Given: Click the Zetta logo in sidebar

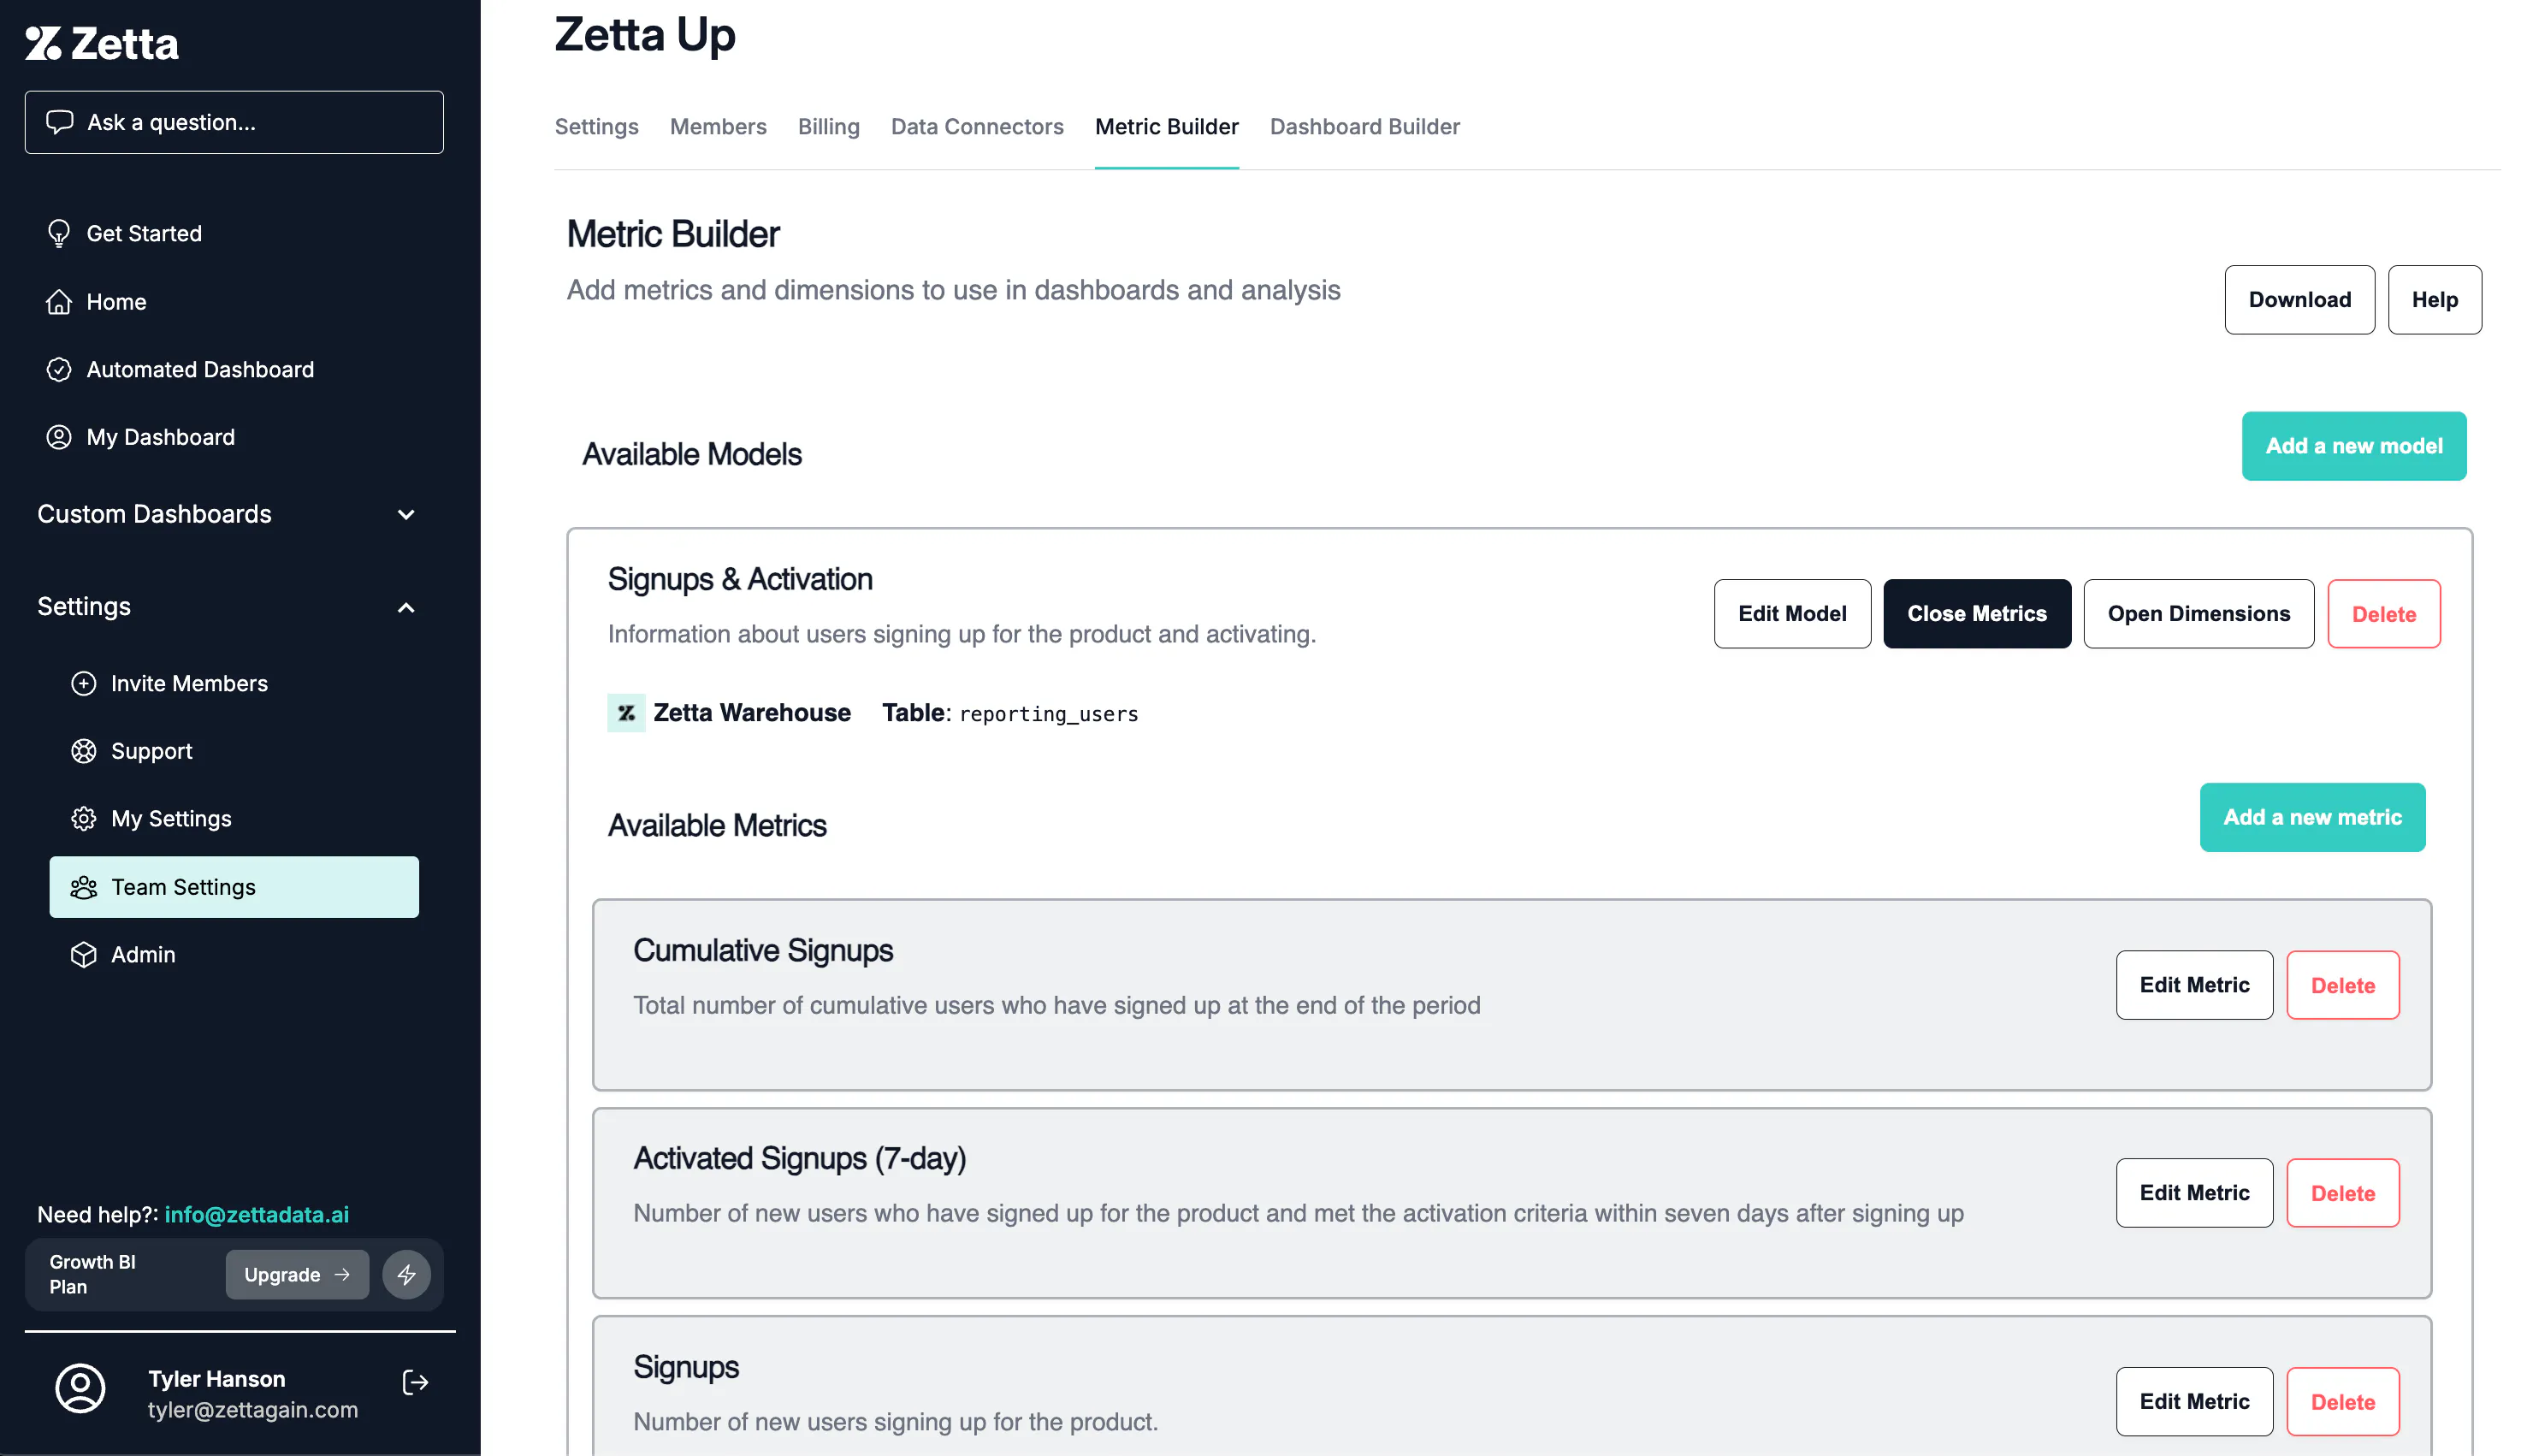Looking at the screenshot, I should [x=102, y=43].
